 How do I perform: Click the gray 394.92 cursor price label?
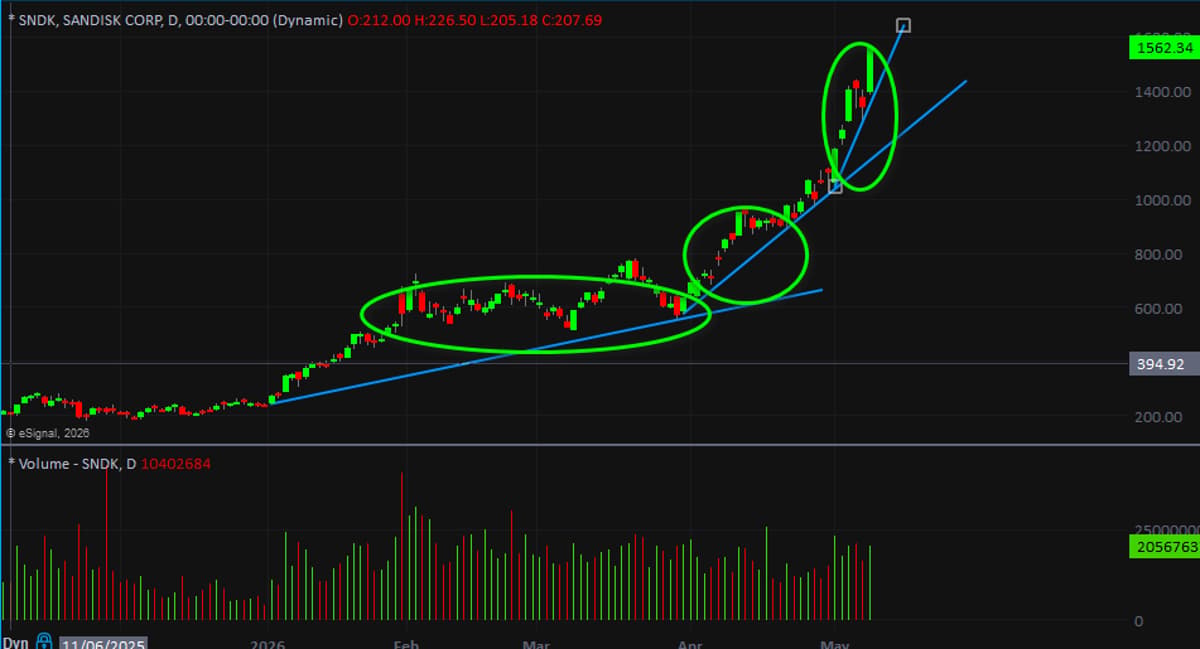pyautogui.click(x=1163, y=363)
